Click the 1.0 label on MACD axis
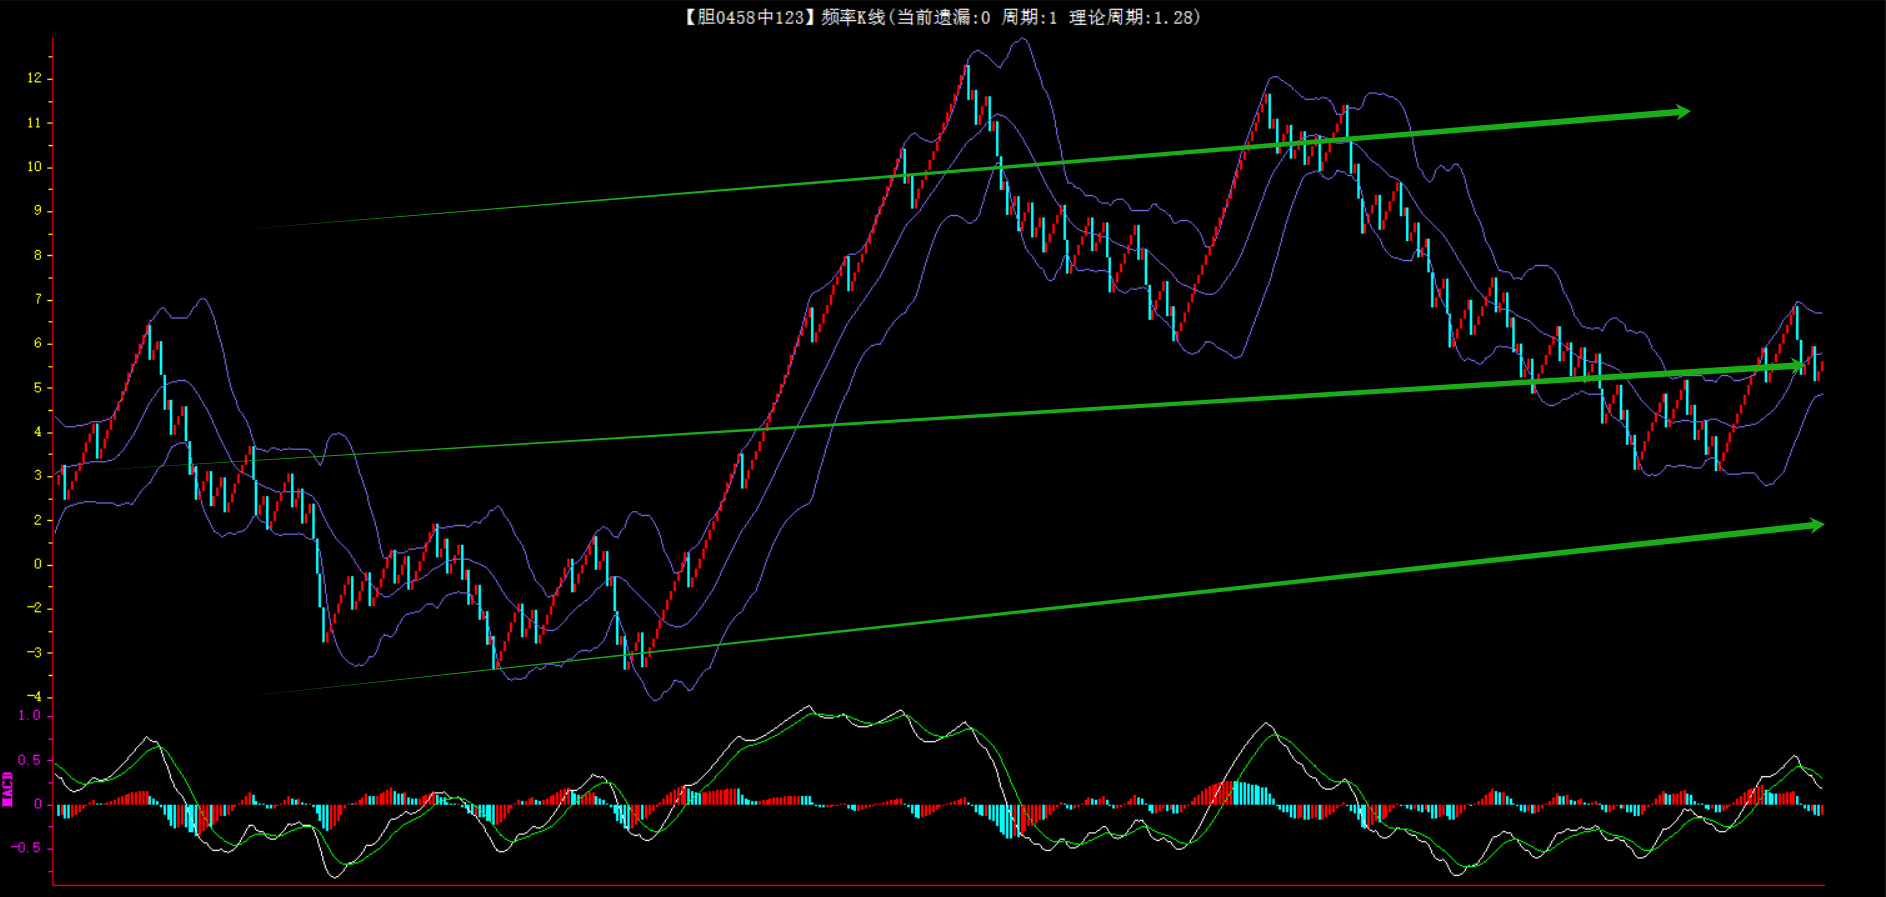1886x897 pixels. 30,715
